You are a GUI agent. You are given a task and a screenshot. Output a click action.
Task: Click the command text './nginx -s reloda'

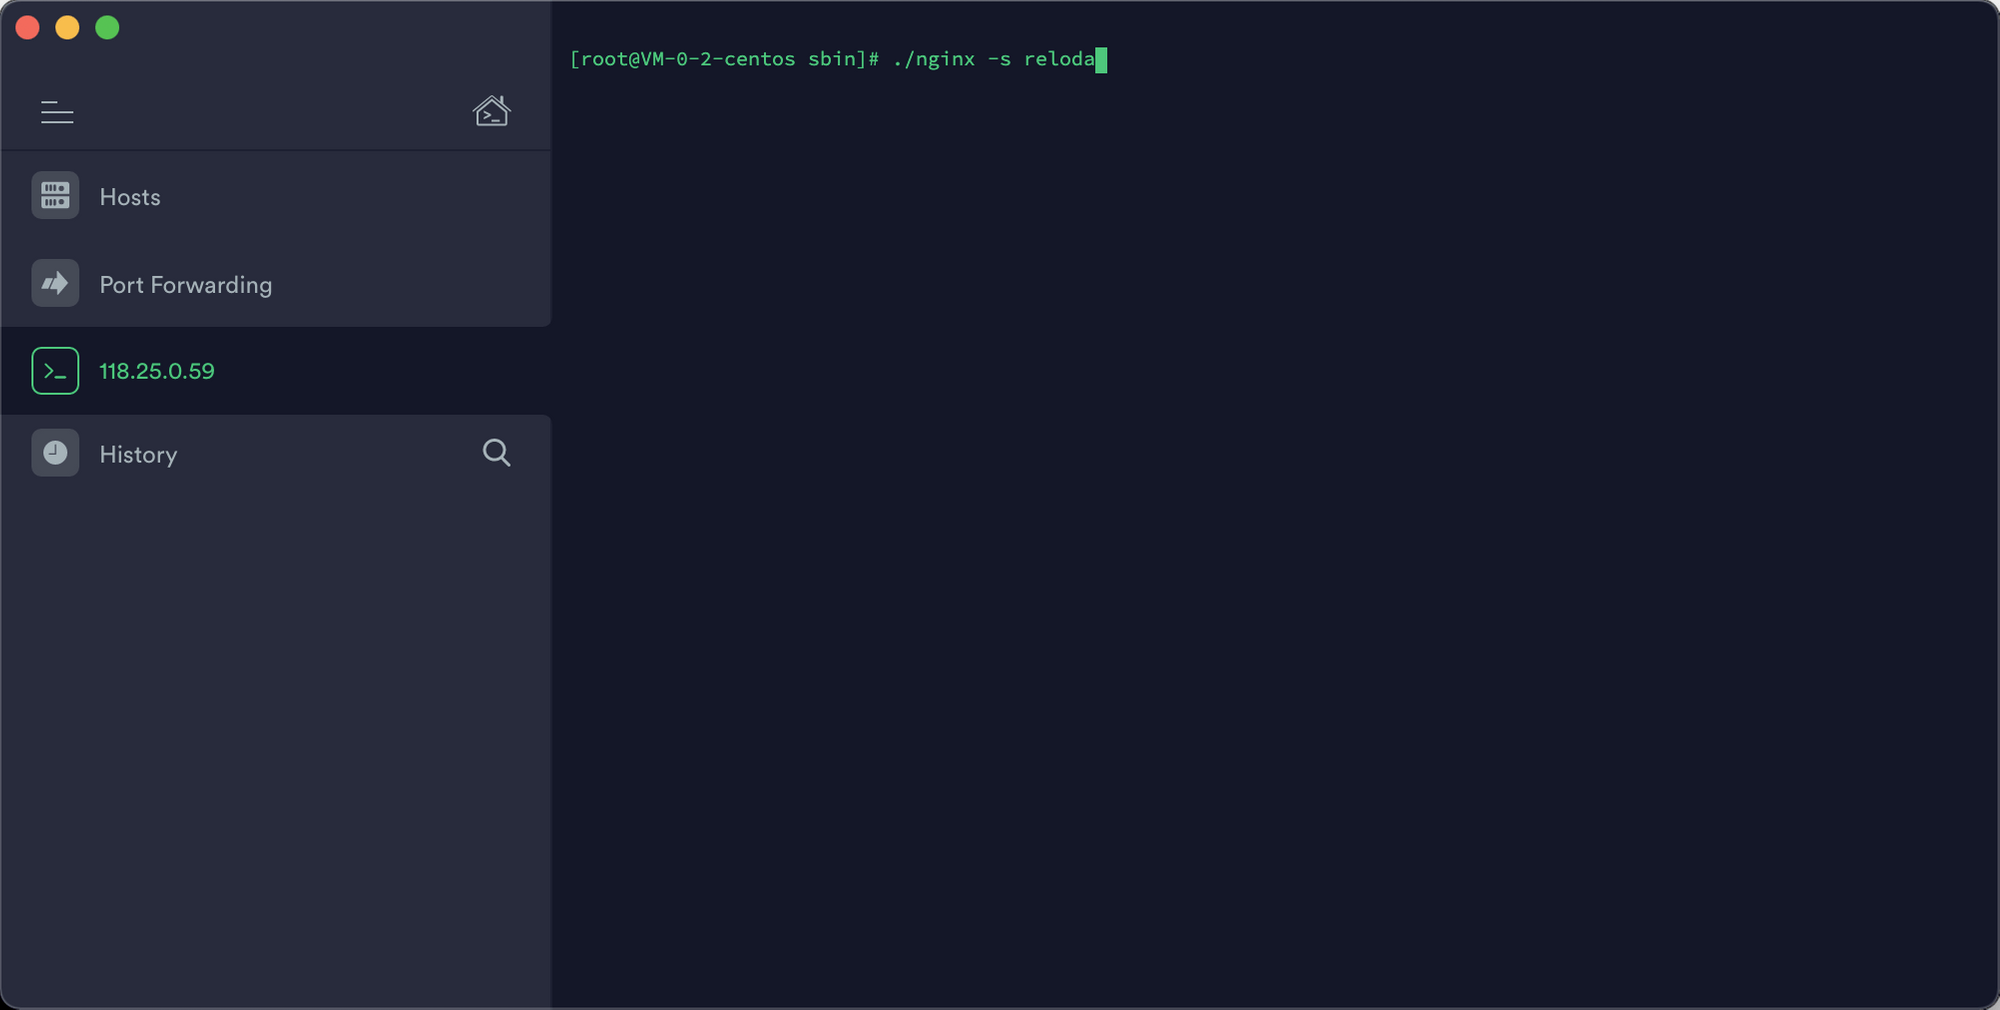pyautogui.click(x=994, y=59)
